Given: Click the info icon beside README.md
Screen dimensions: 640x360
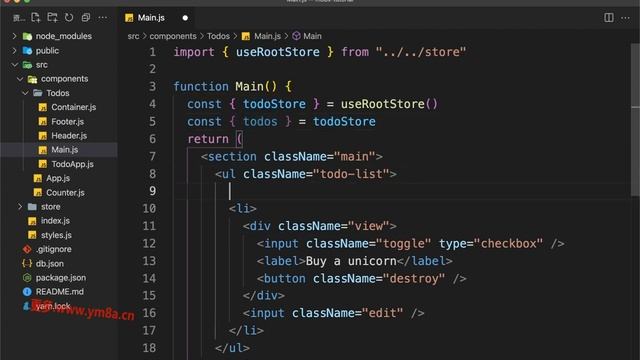Looking at the screenshot, I should point(27,292).
